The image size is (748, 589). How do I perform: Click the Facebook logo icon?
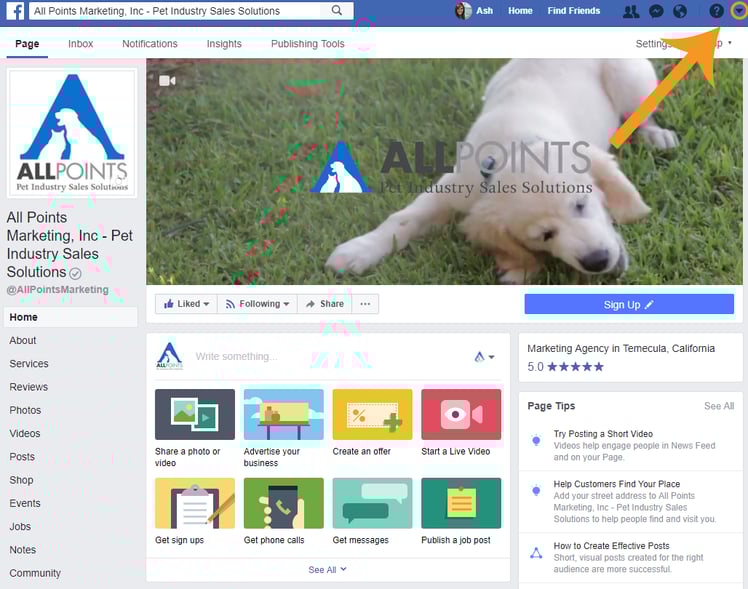pos(15,10)
